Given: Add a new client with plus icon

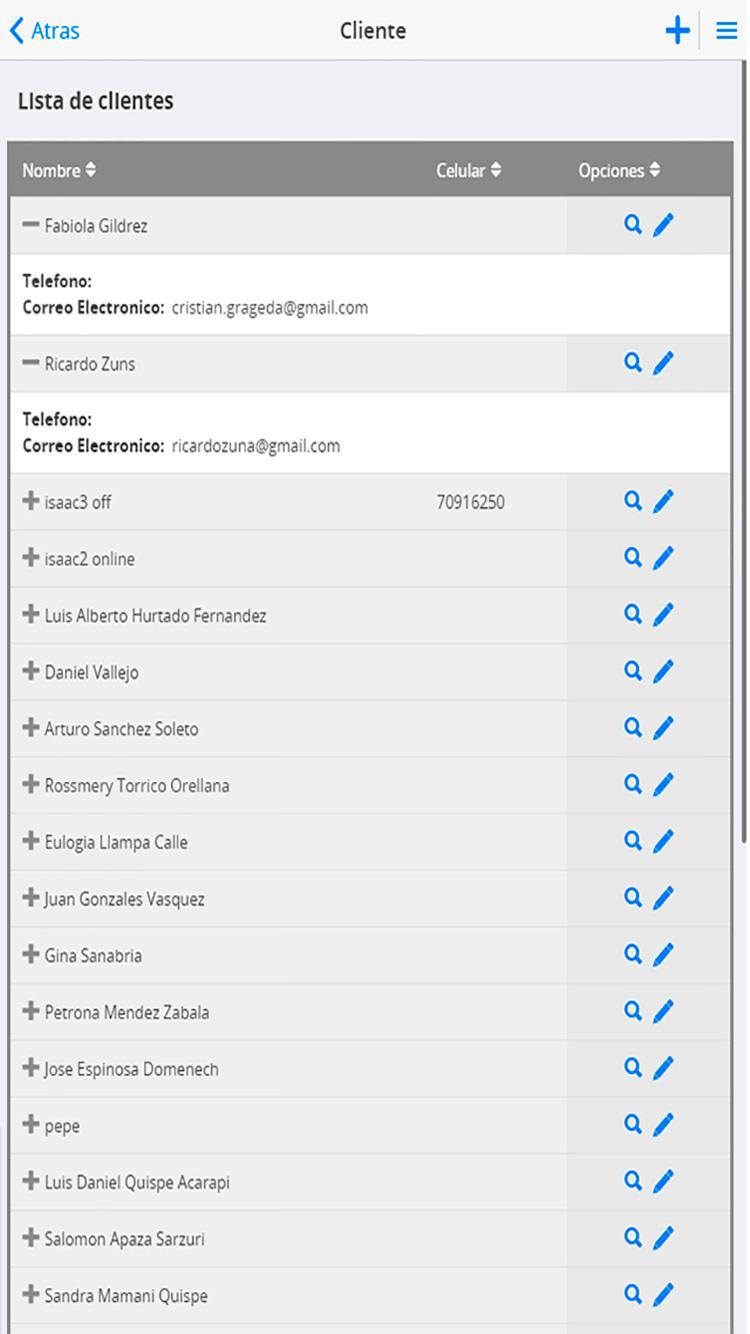Looking at the screenshot, I should [678, 31].
